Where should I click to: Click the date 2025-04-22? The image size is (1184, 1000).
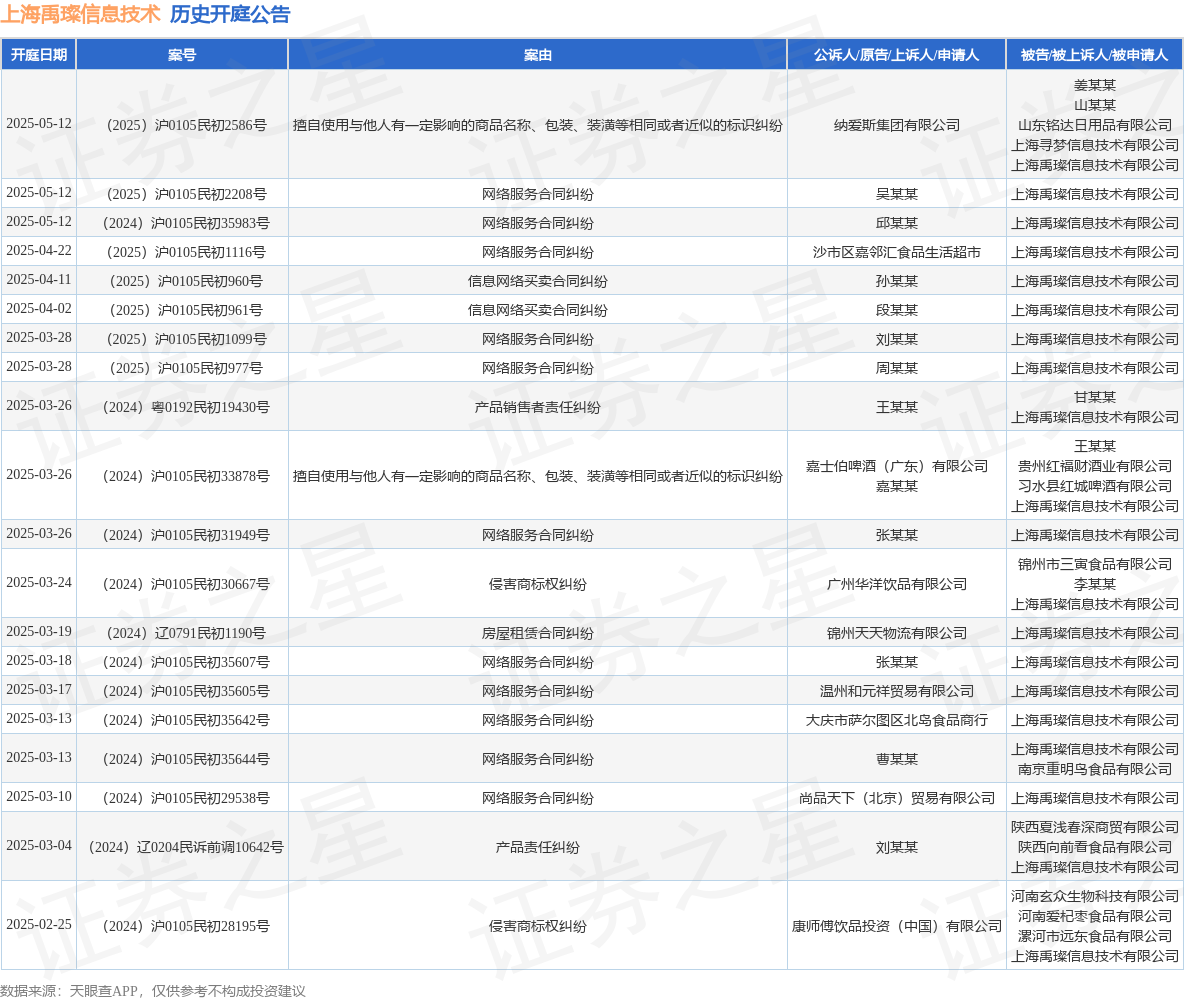pyautogui.click(x=39, y=251)
